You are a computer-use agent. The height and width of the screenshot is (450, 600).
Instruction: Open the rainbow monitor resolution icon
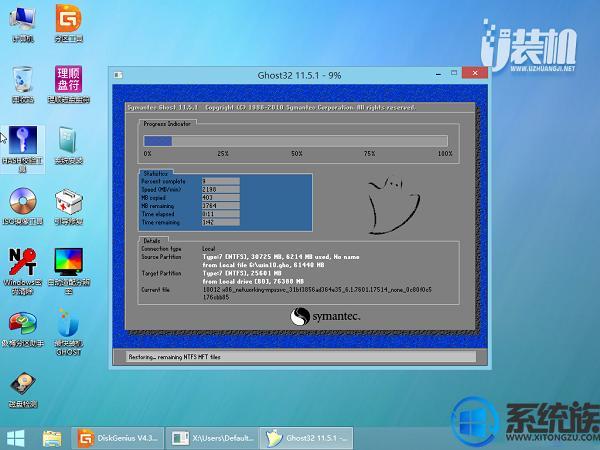click(x=68, y=272)
